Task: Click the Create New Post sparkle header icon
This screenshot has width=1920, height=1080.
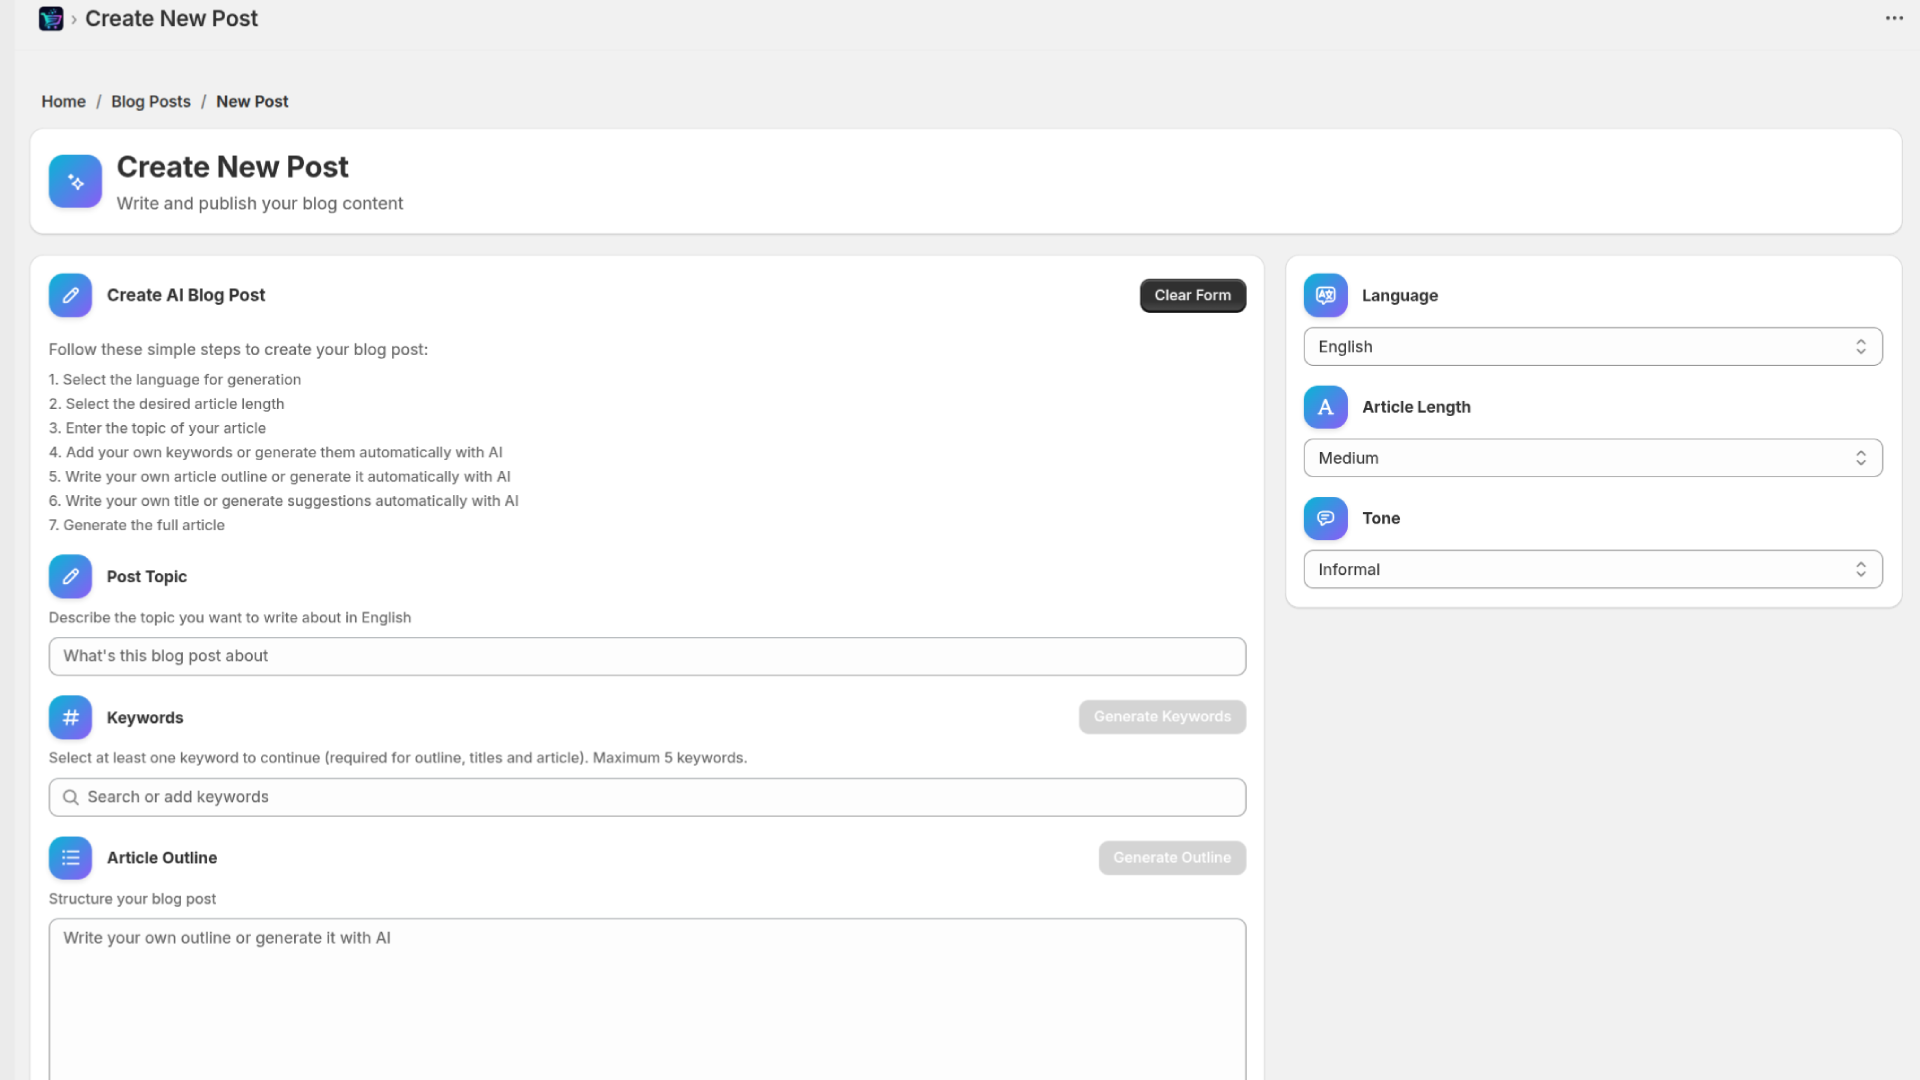Action: pos(75,181)
